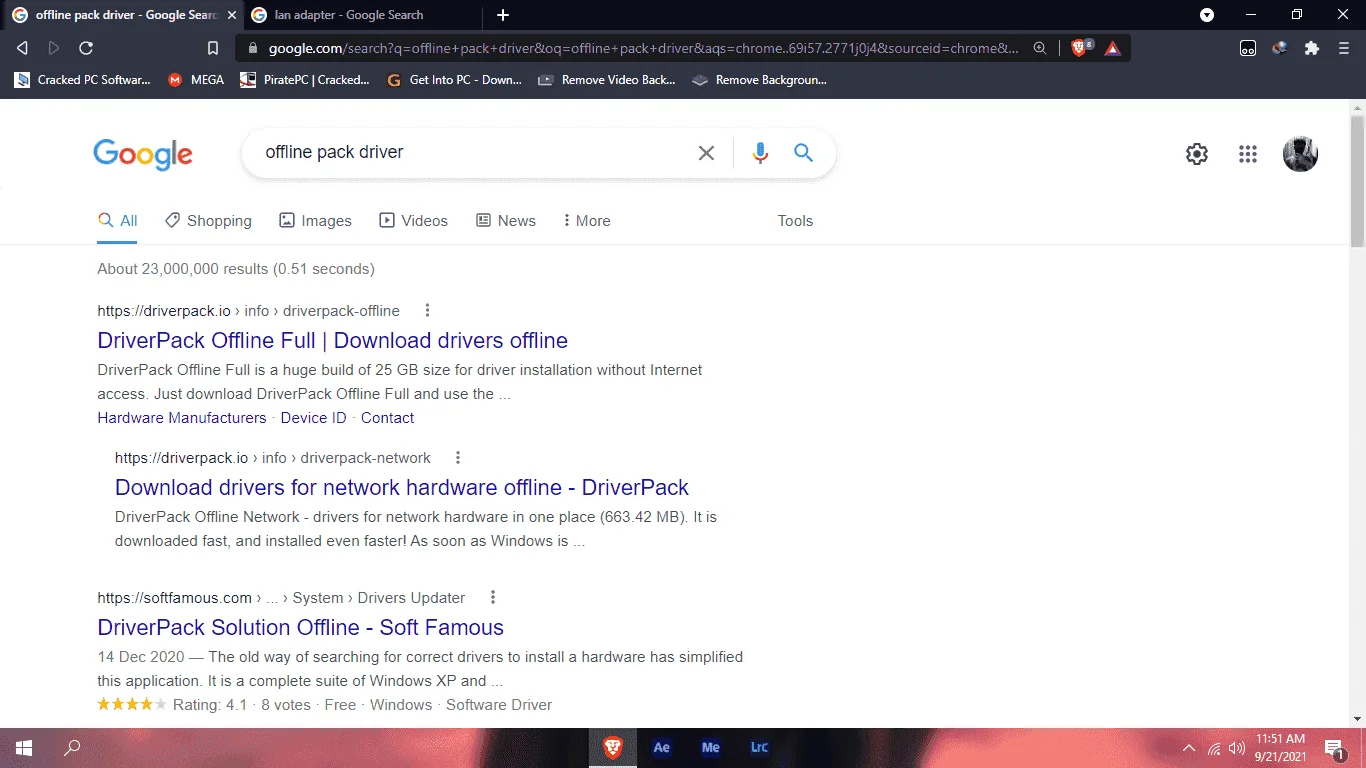Image resolution: width=1366 pixels, height=768 pixels.
Task: Open the Tools search options
Action: 795,221
